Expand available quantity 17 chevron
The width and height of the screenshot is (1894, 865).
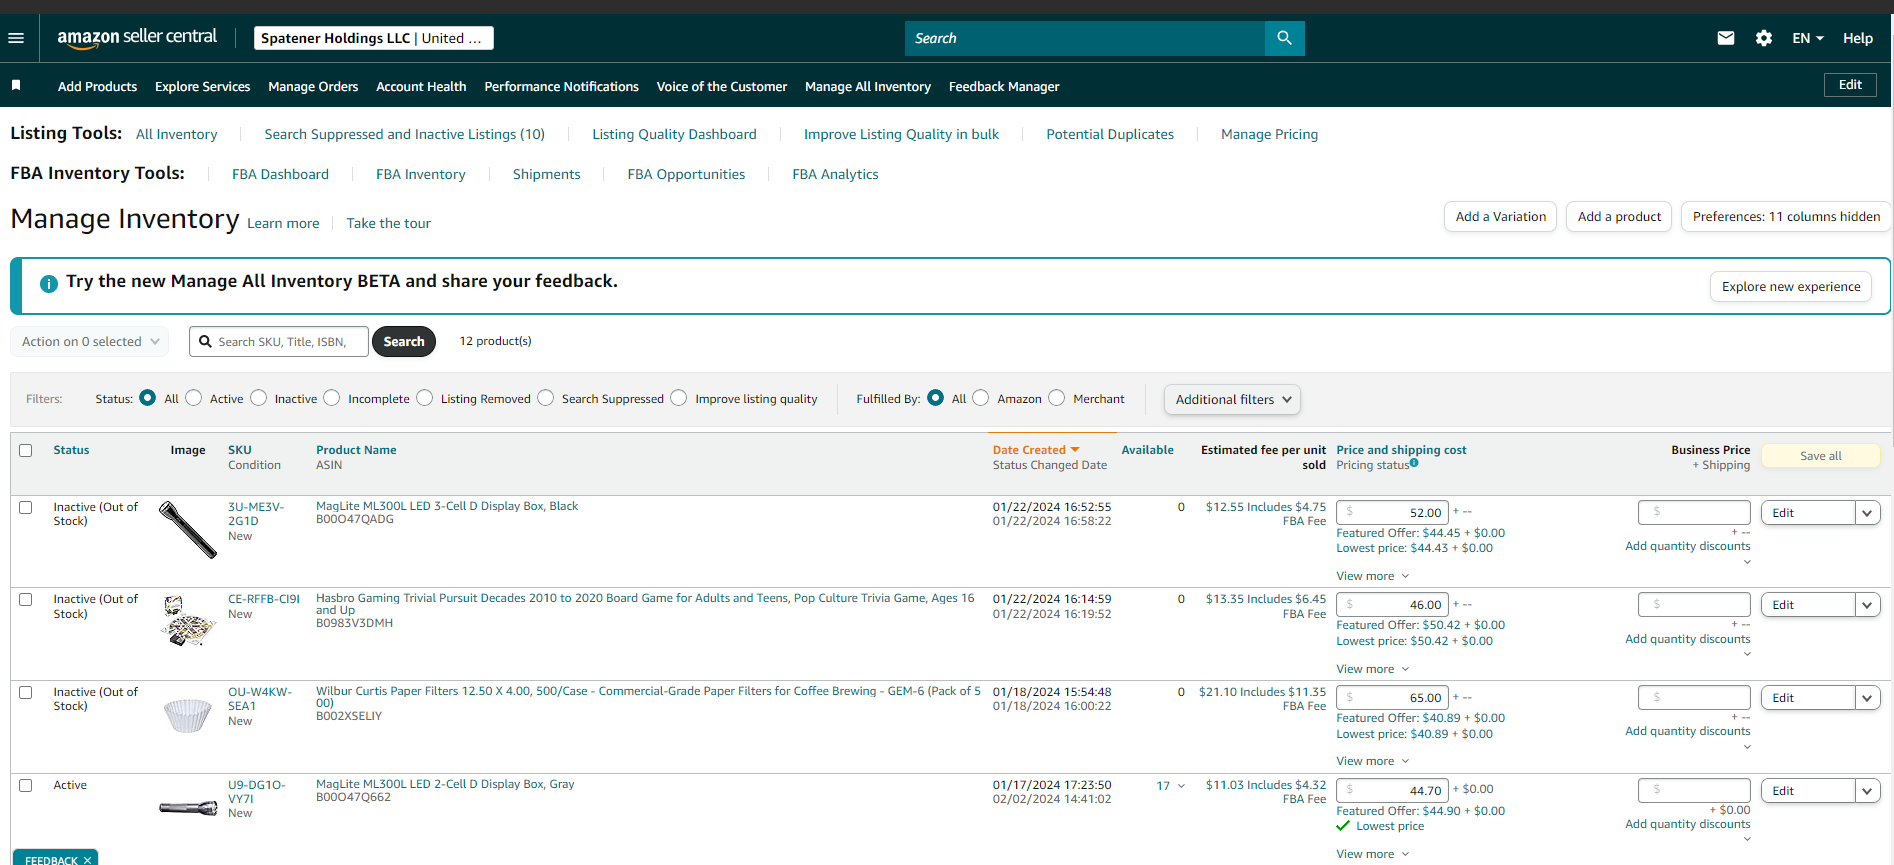[x=1181, y=786]
